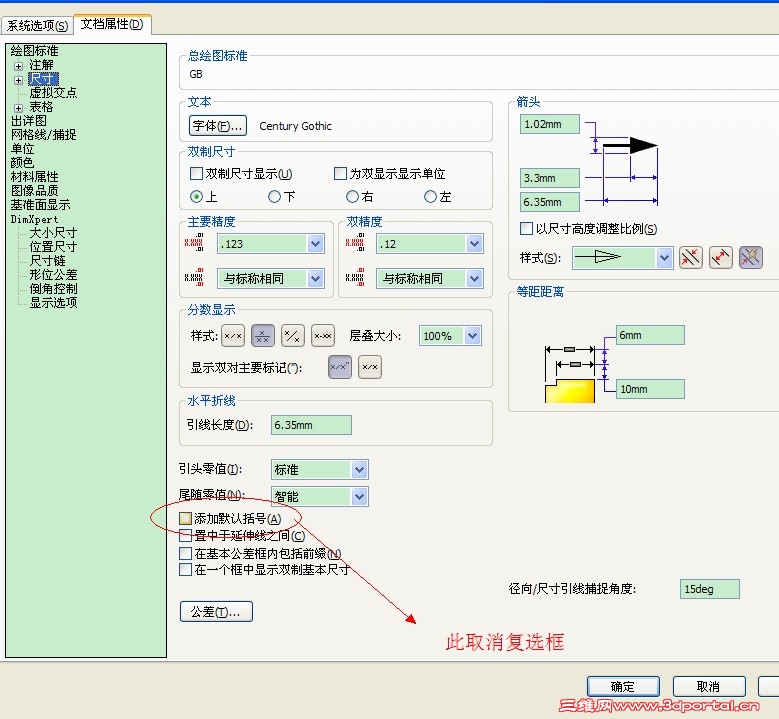Image resolution: width=779 pixels, height=719 pixels.
Task: Select the stacked fraction style icon
Action: [263, 336]
